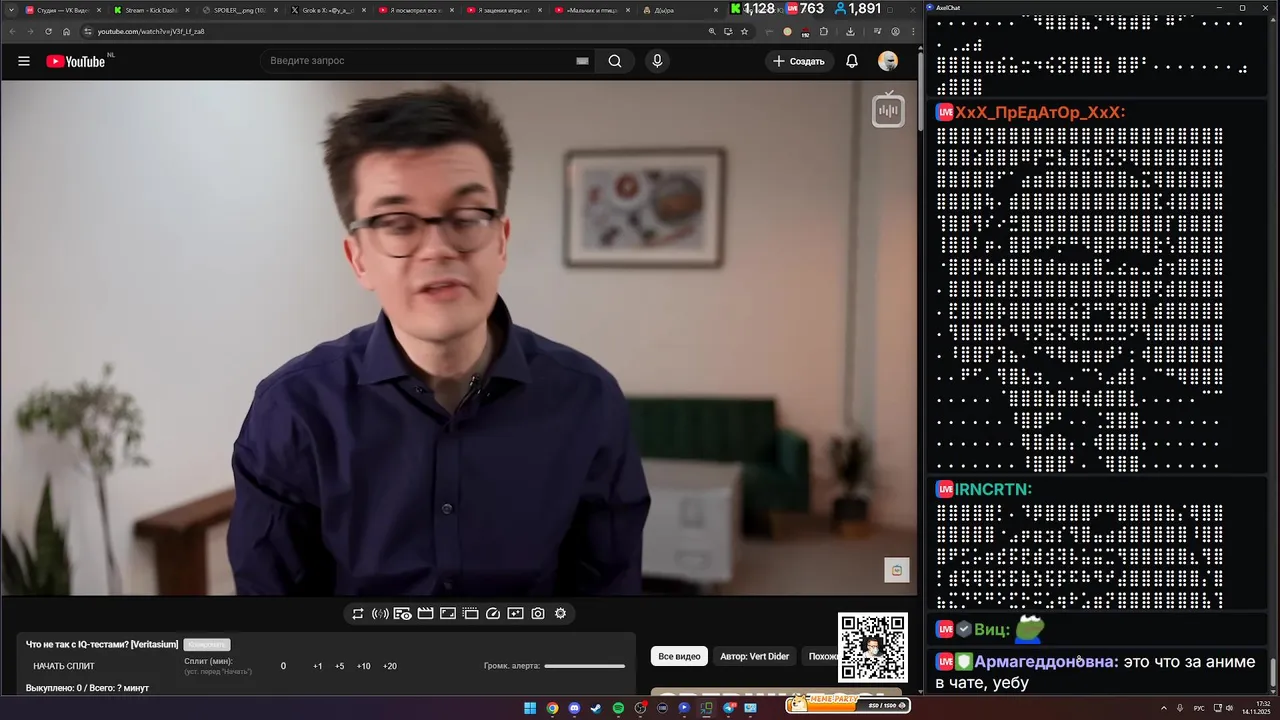The height and width of the screenshot is (720, 1280).
Task: Show hidden system tray icons chevron
Action: [1164, 708]
